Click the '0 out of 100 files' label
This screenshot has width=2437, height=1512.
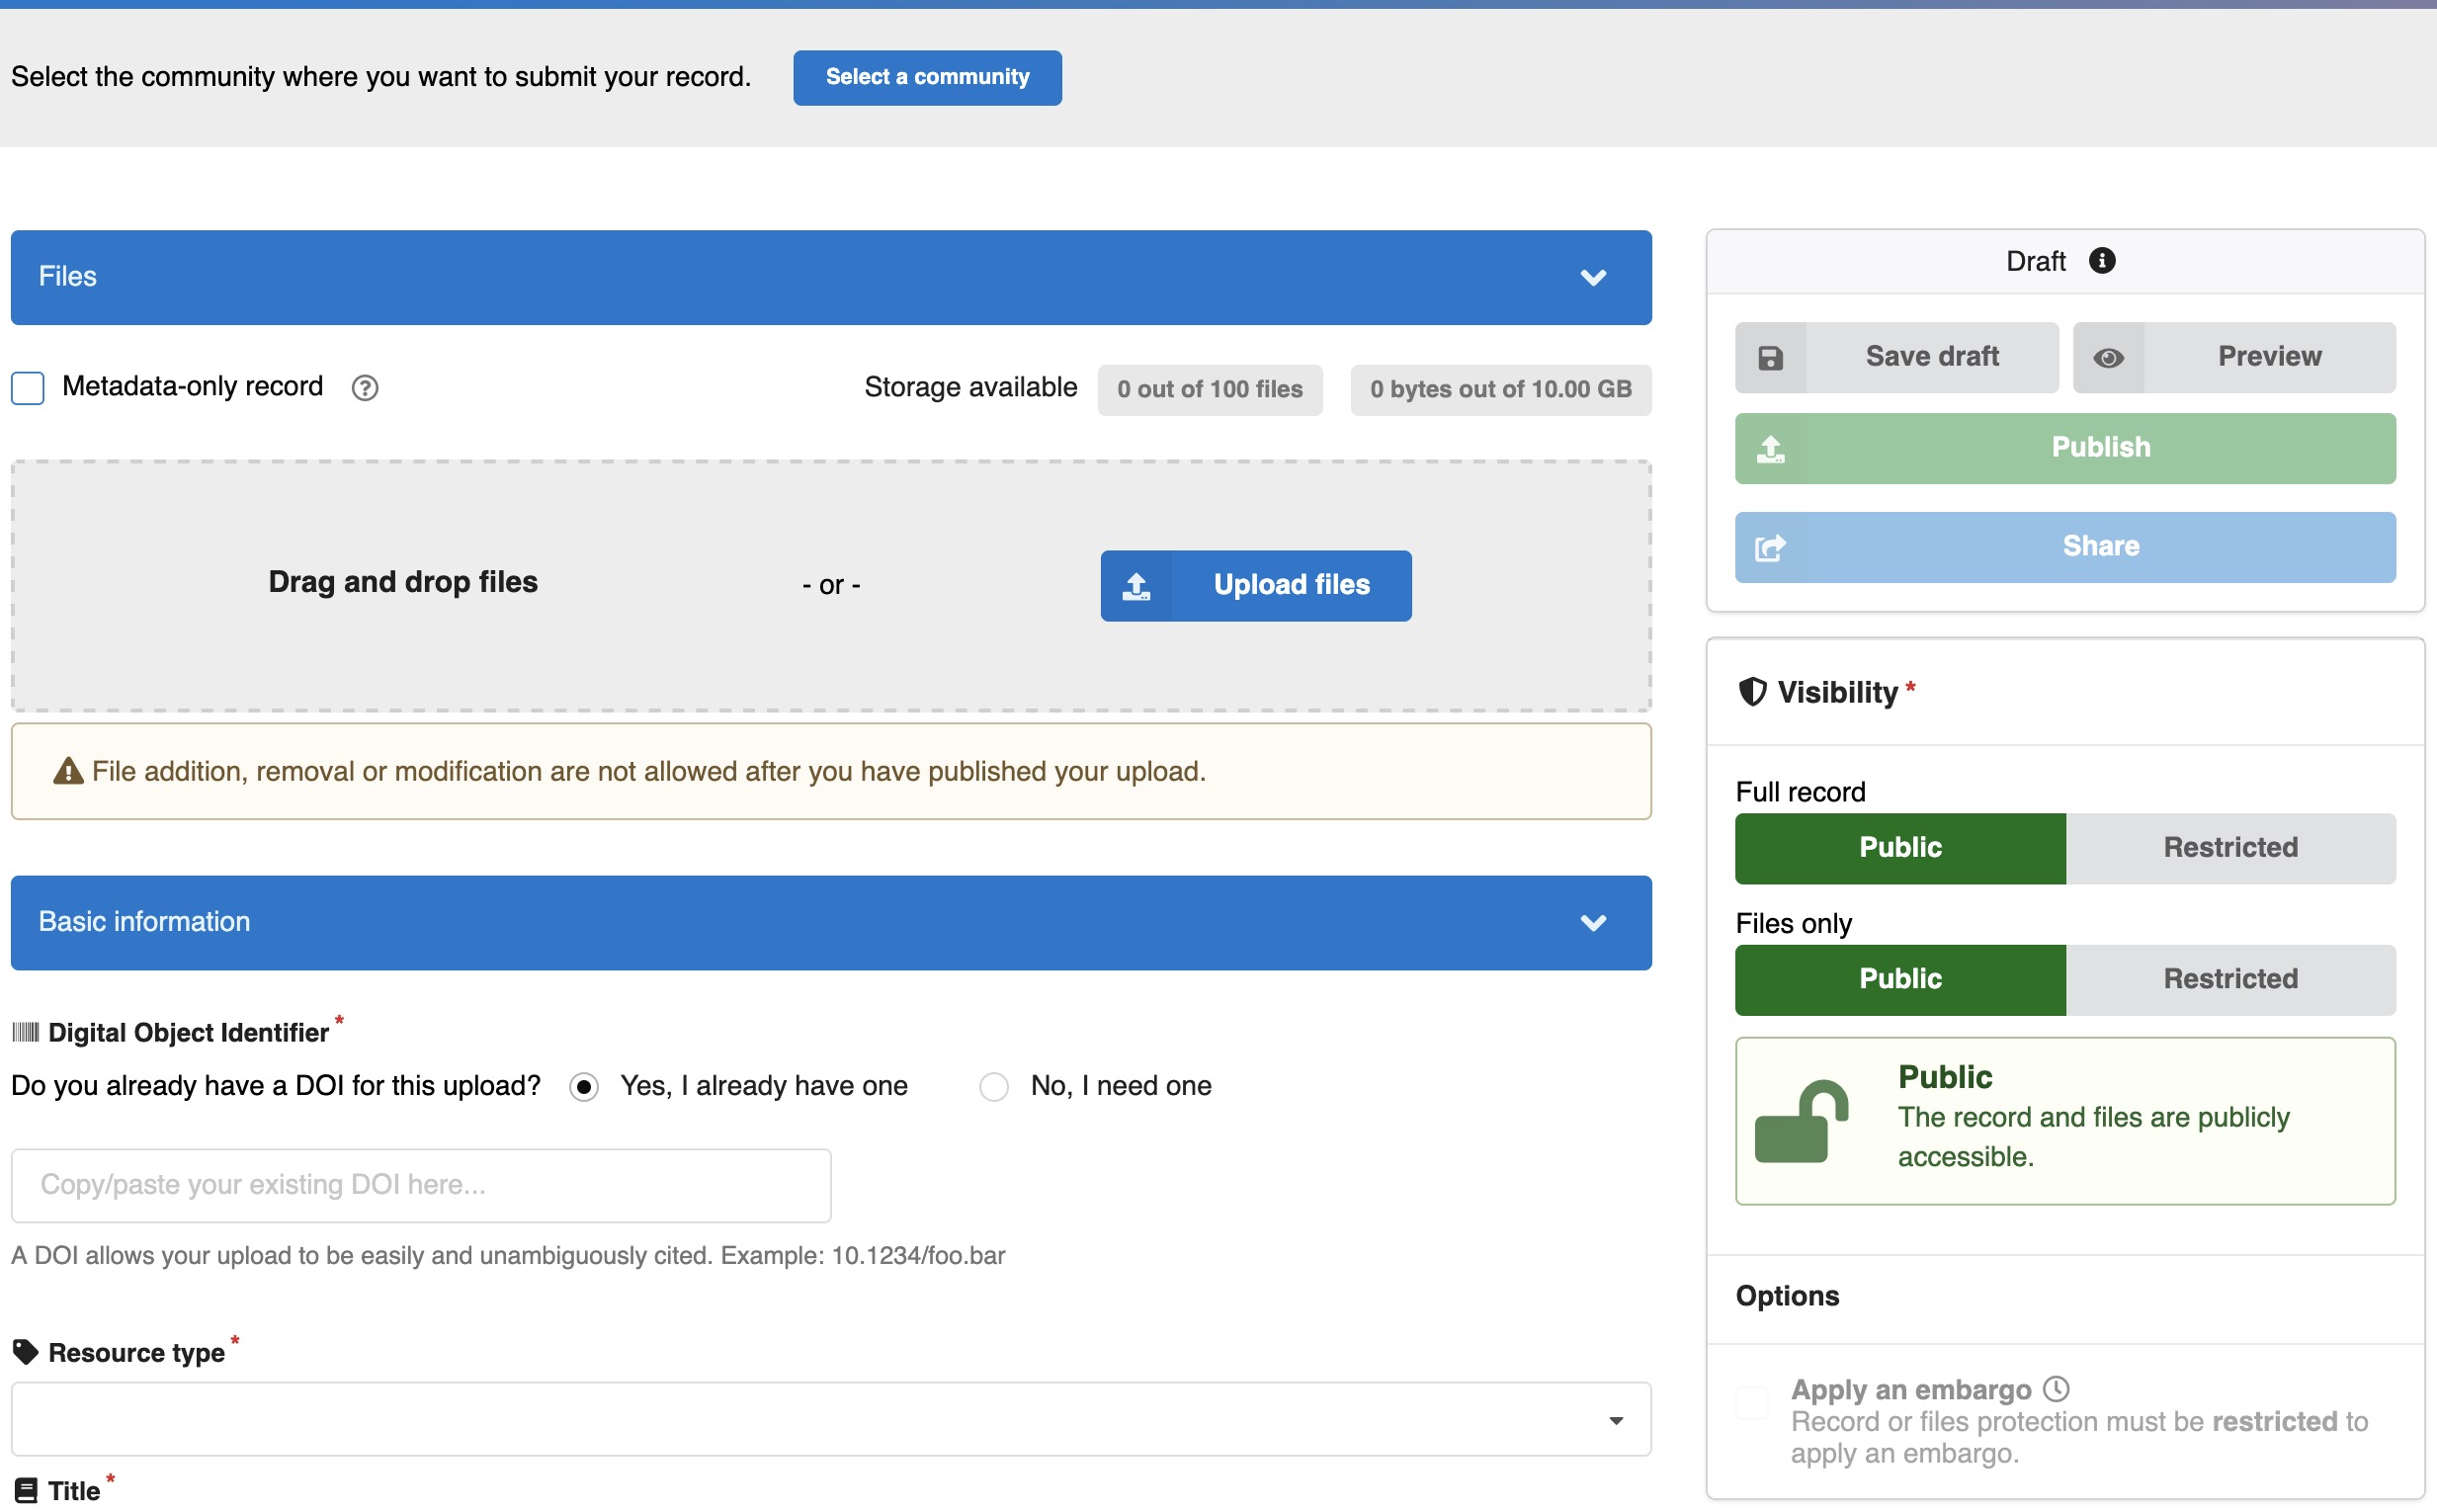tap(1210, 390)
